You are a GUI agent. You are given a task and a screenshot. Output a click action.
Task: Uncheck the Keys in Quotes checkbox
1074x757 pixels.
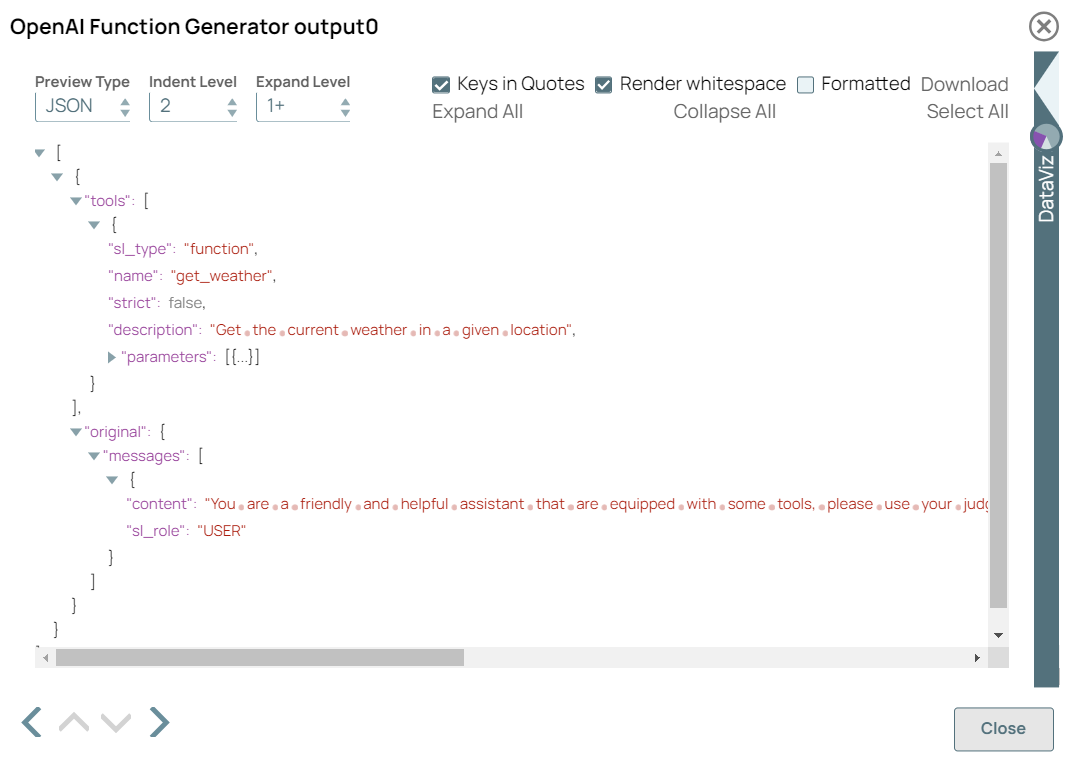tap(441, 84)
